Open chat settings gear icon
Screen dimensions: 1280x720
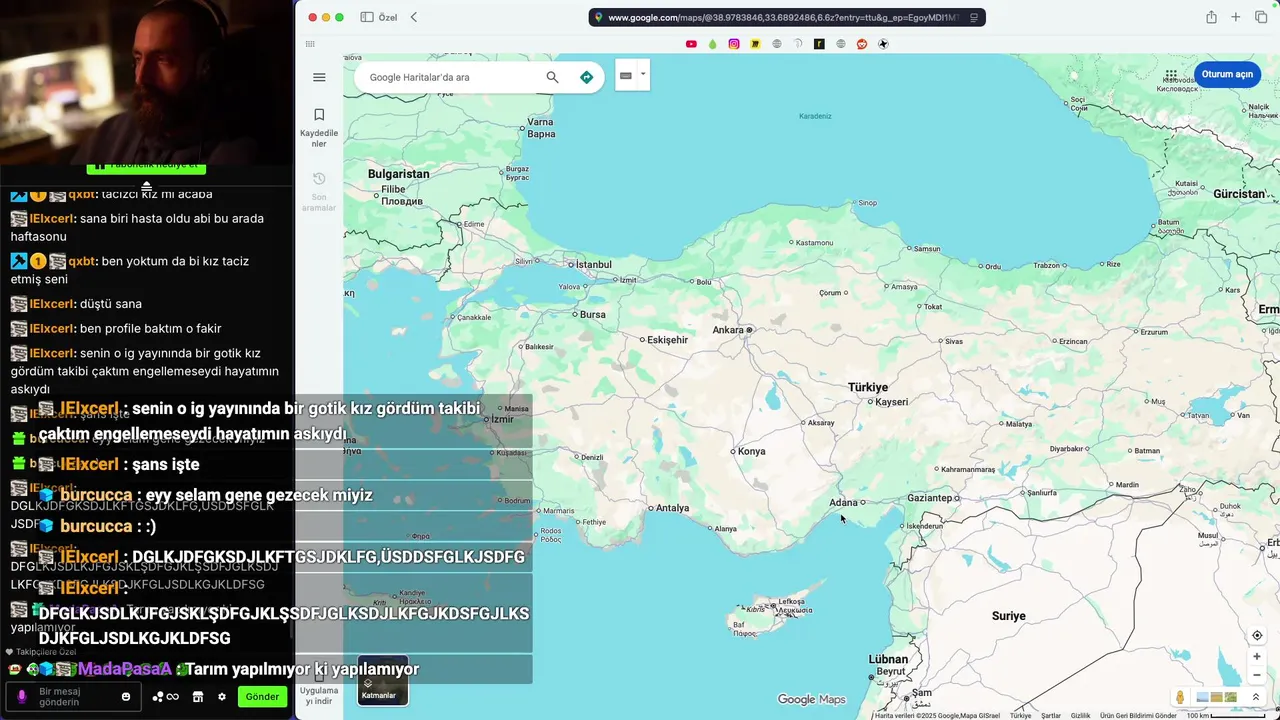[222, 697]
